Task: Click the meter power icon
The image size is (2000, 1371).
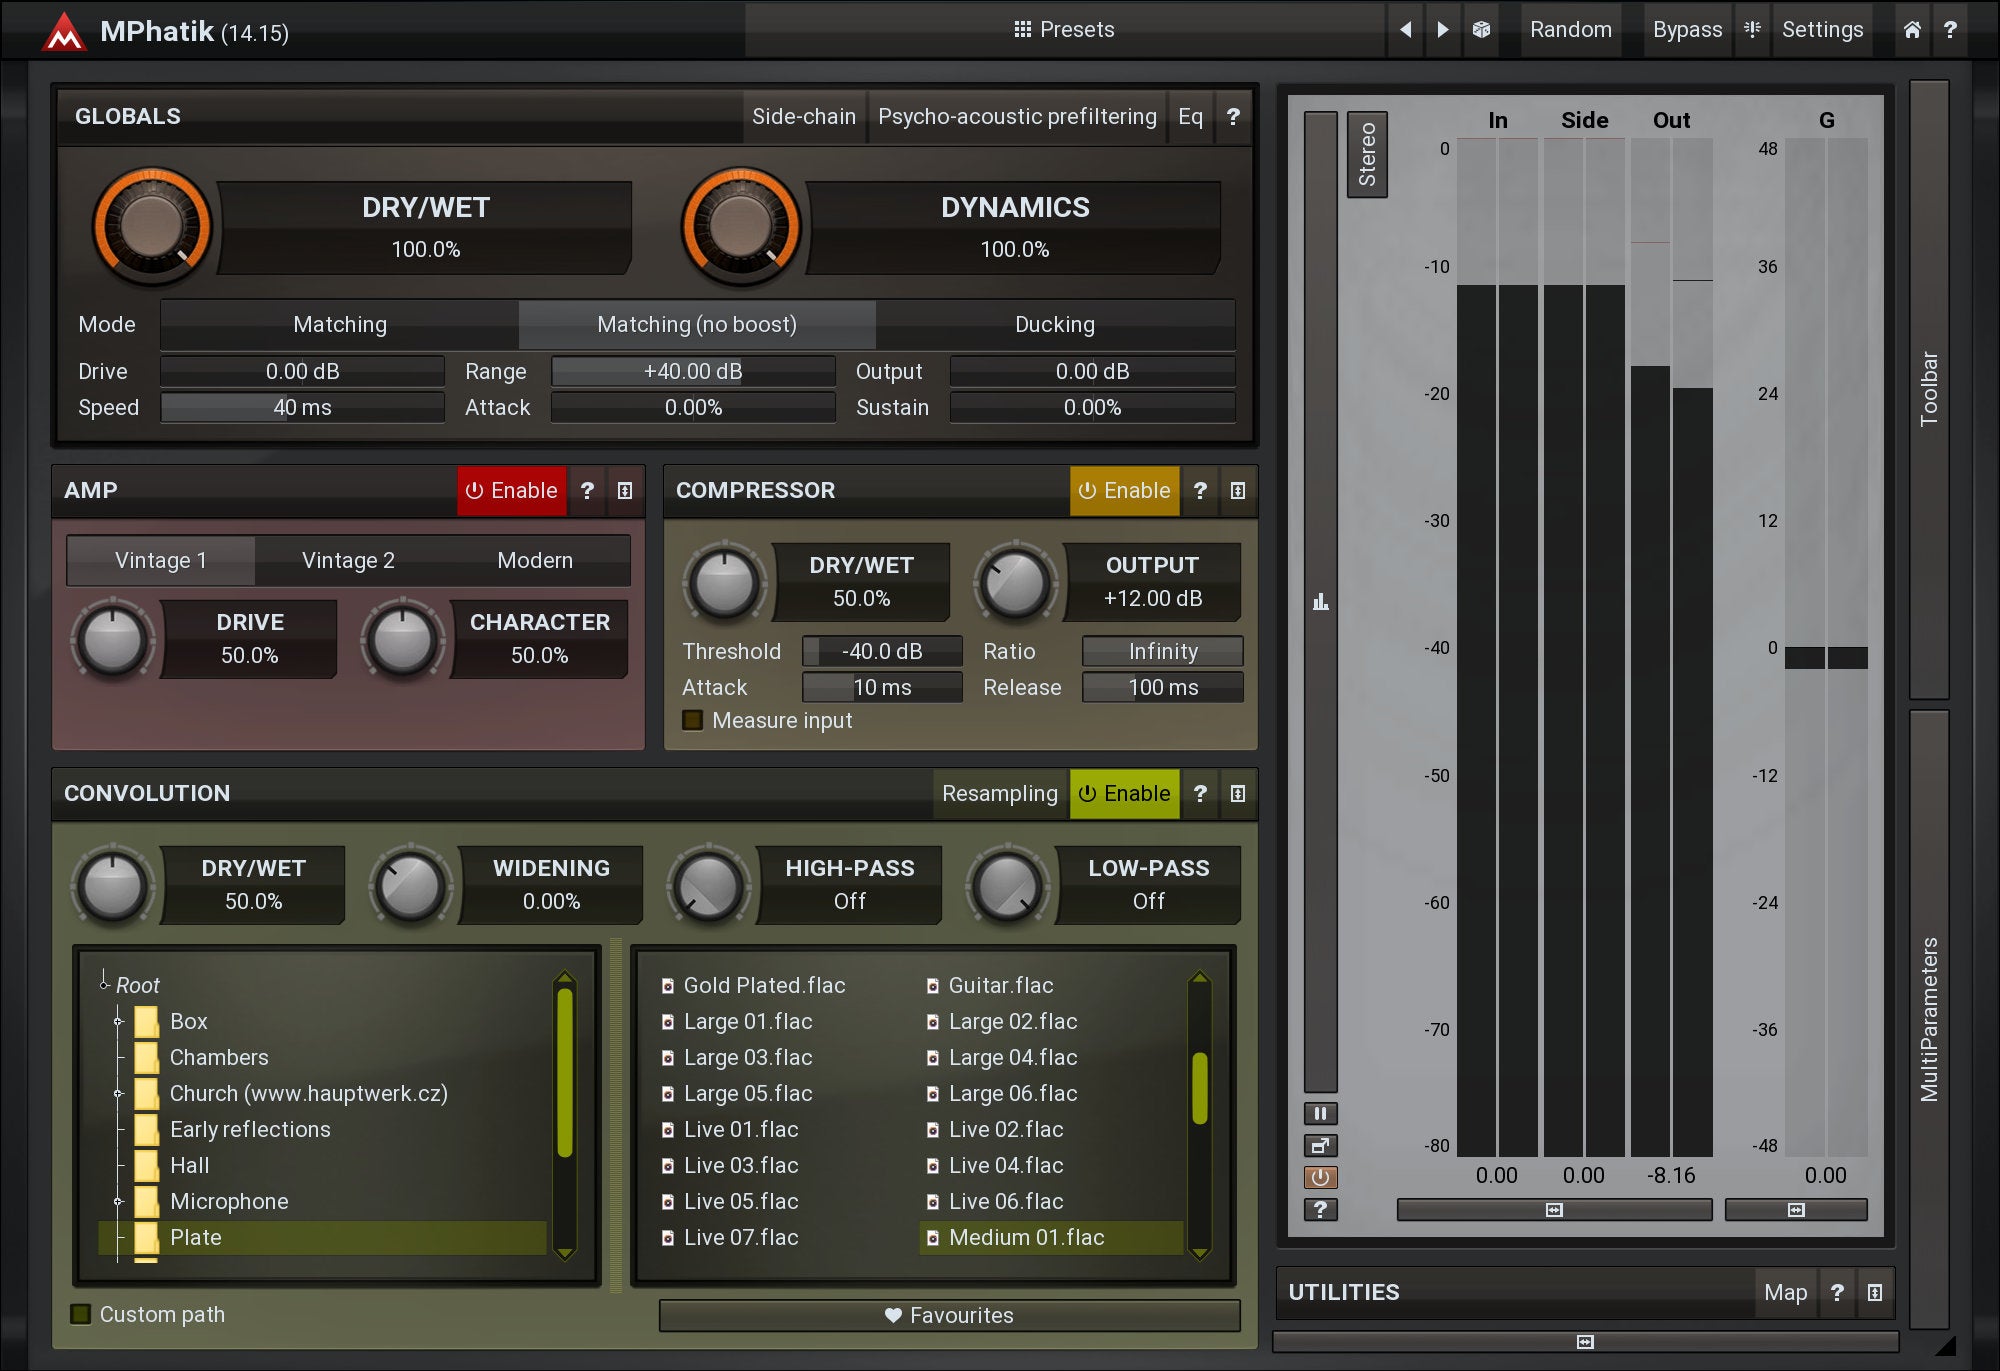Action: (x=1320, y=1178)
